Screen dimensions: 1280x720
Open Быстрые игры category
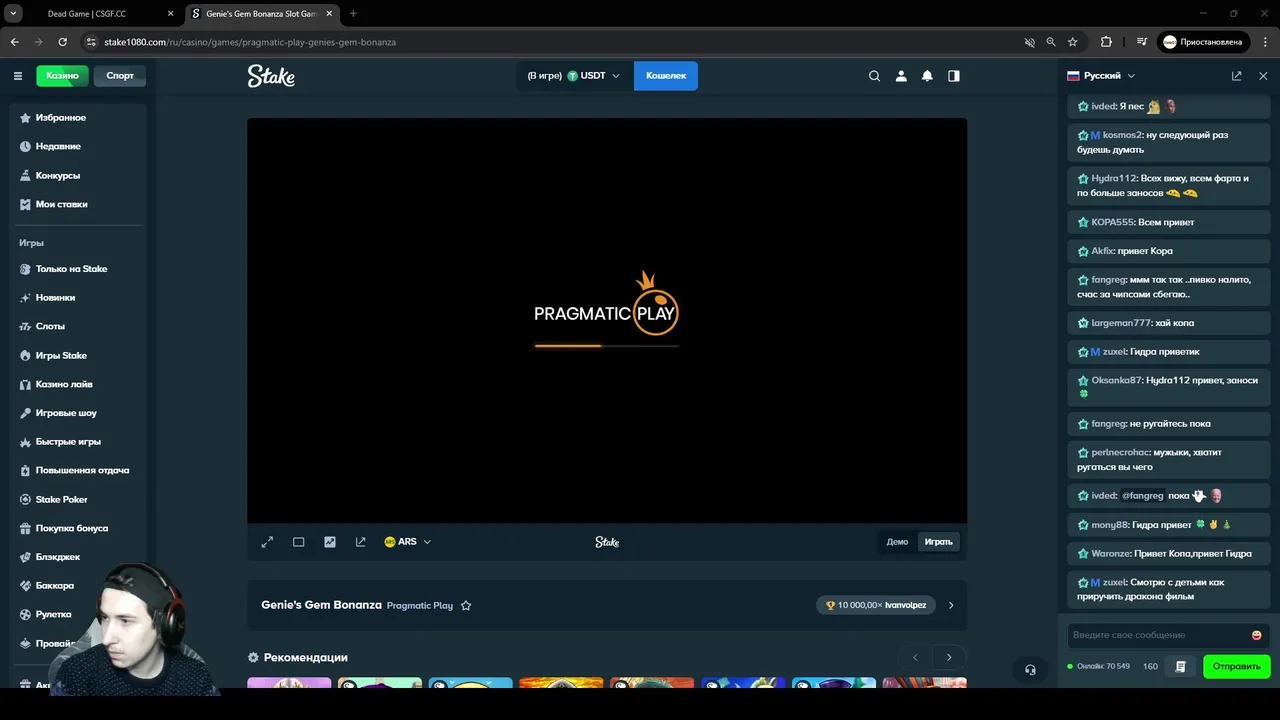pyautogui.click(x=78, y=442)
